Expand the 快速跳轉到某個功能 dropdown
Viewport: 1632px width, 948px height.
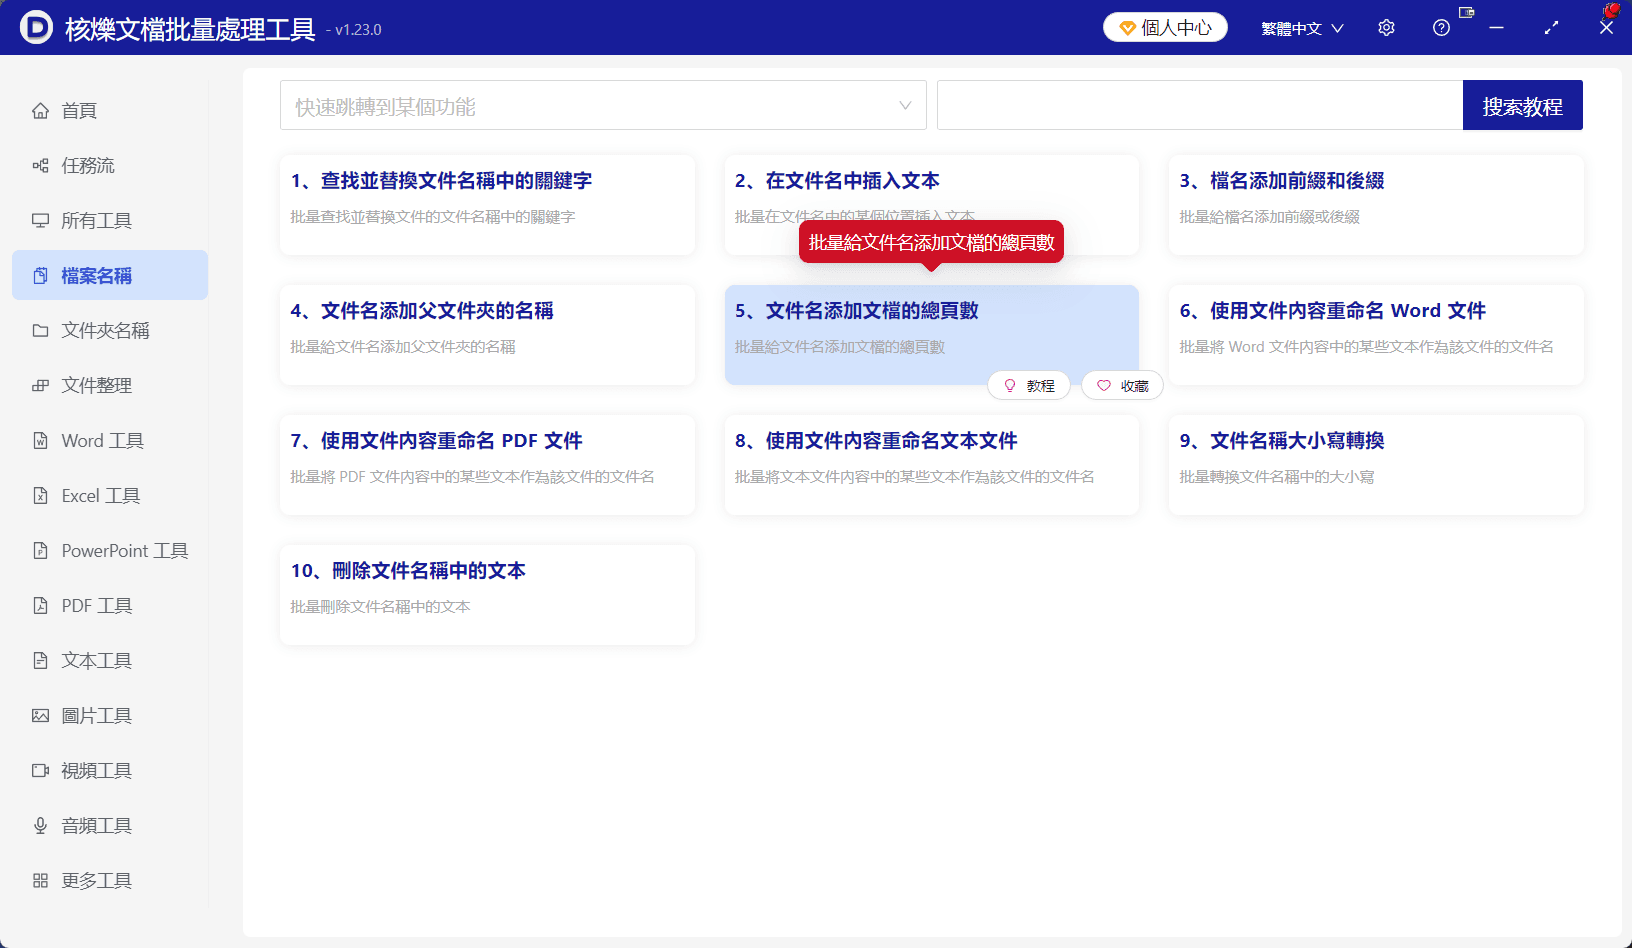(603, 105)
